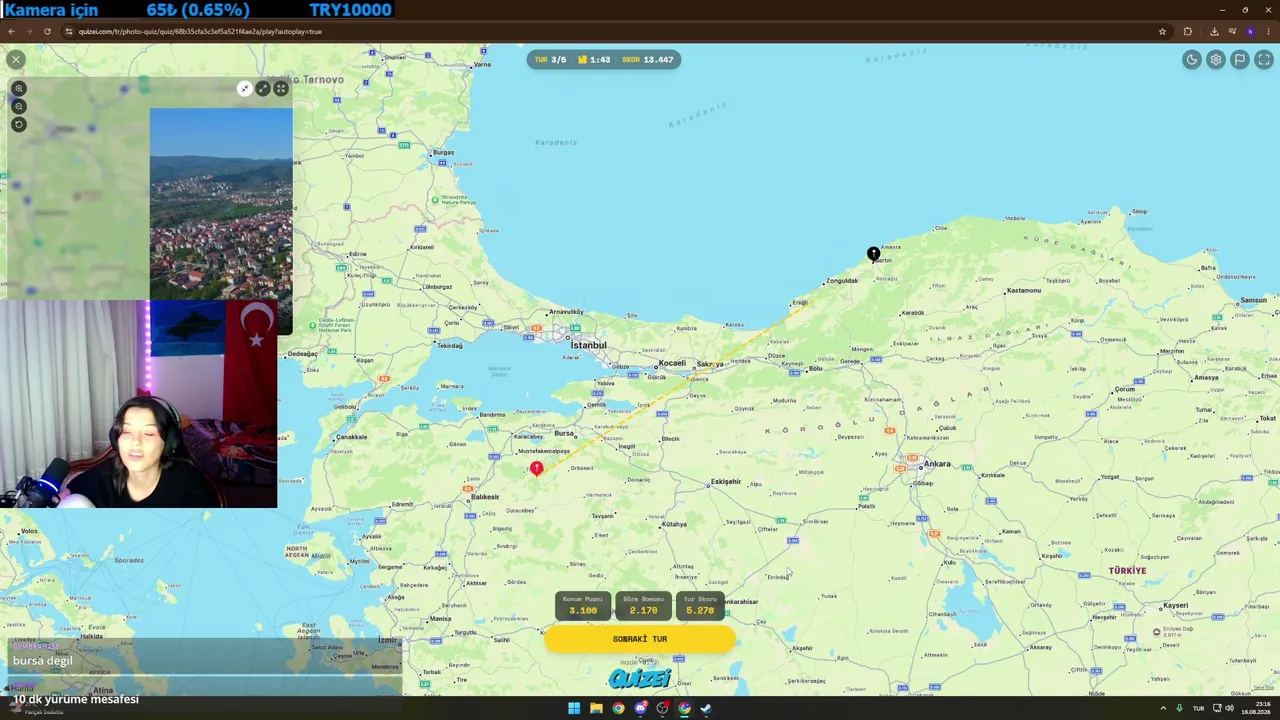Image resolution: width=1280 pixels, height=720 pixels.
Task: Click the Sinop label on the map
Action: click(1139, 212)
